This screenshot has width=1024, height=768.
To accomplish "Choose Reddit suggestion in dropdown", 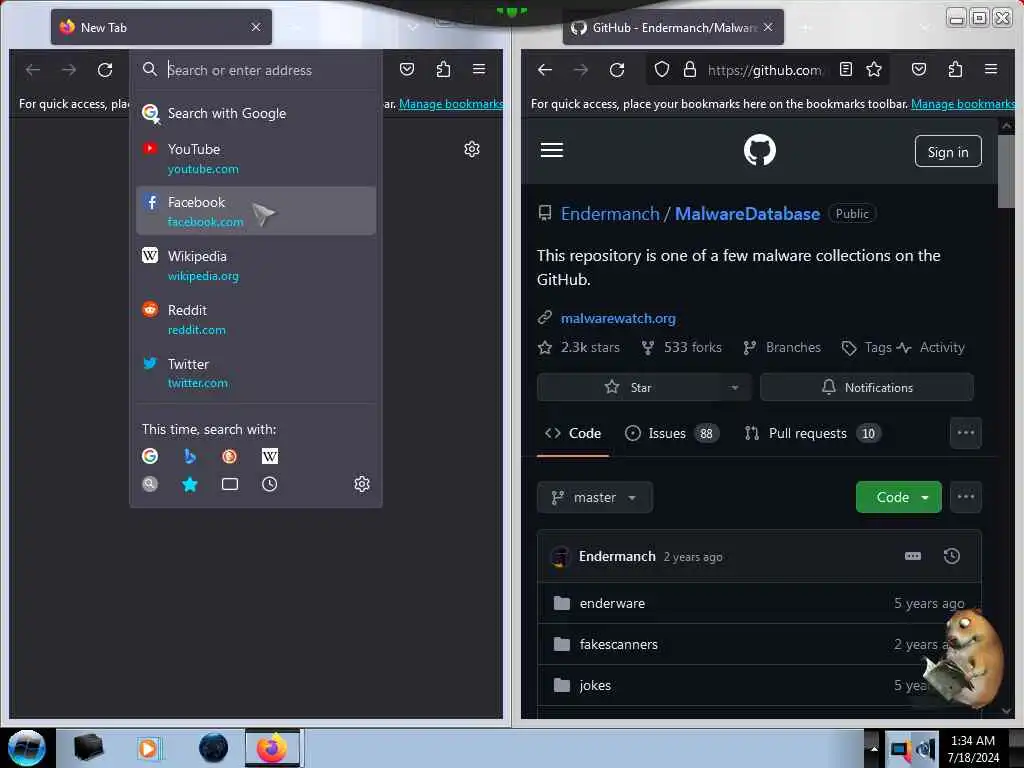I will pos(255,319).
